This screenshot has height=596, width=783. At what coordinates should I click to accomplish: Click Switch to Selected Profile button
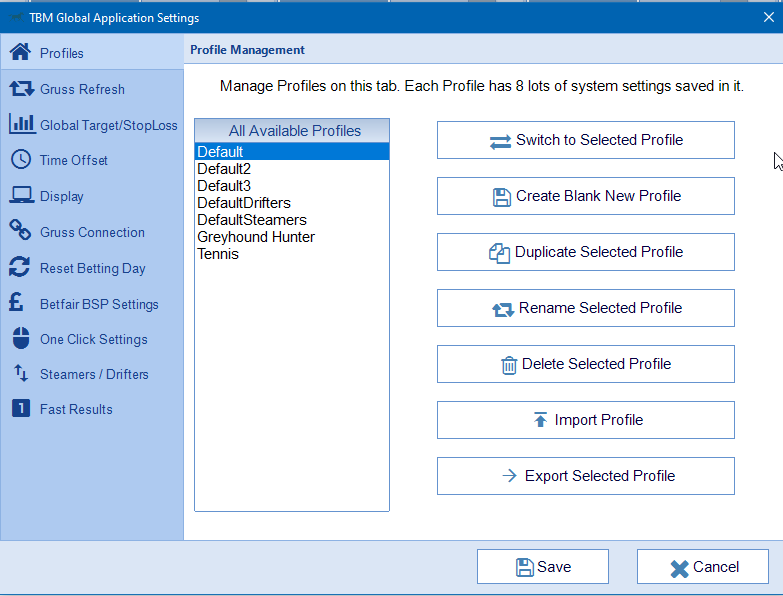click(x=586, y=140)
